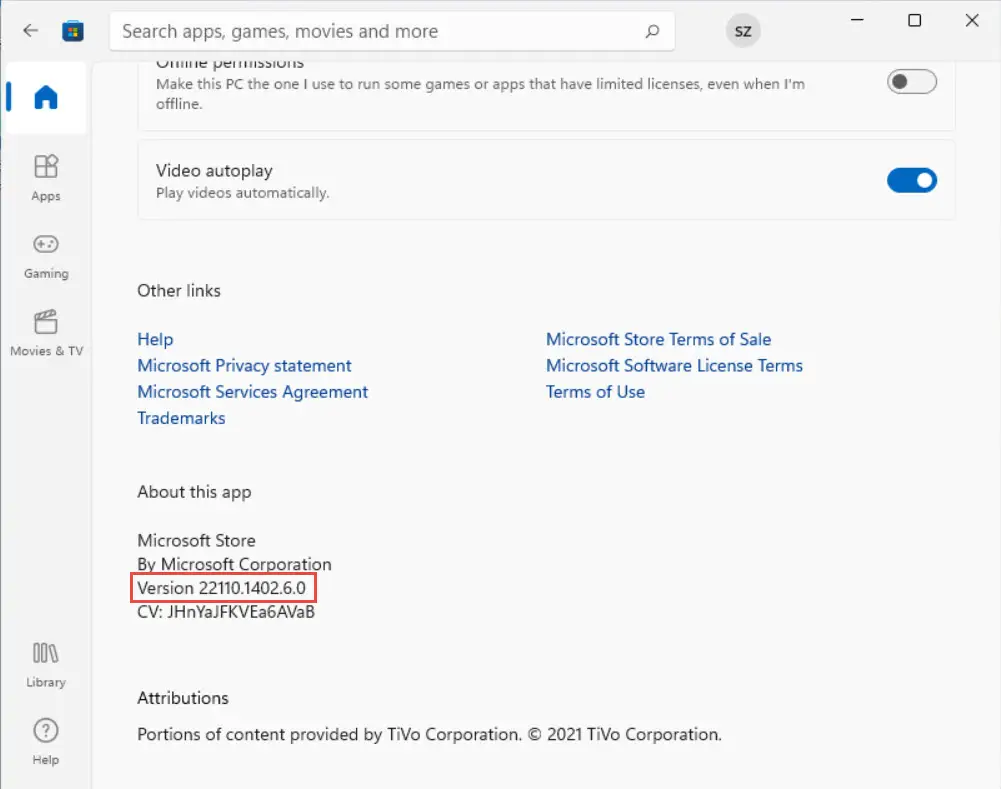1001x789 pixels.
Task: Click the Video autoplay label
Action: [214, 170]
